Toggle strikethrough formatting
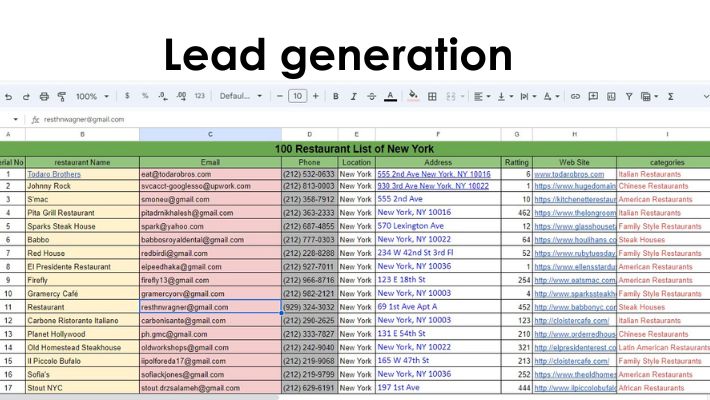Screen dimensions: 710x400 371,97
